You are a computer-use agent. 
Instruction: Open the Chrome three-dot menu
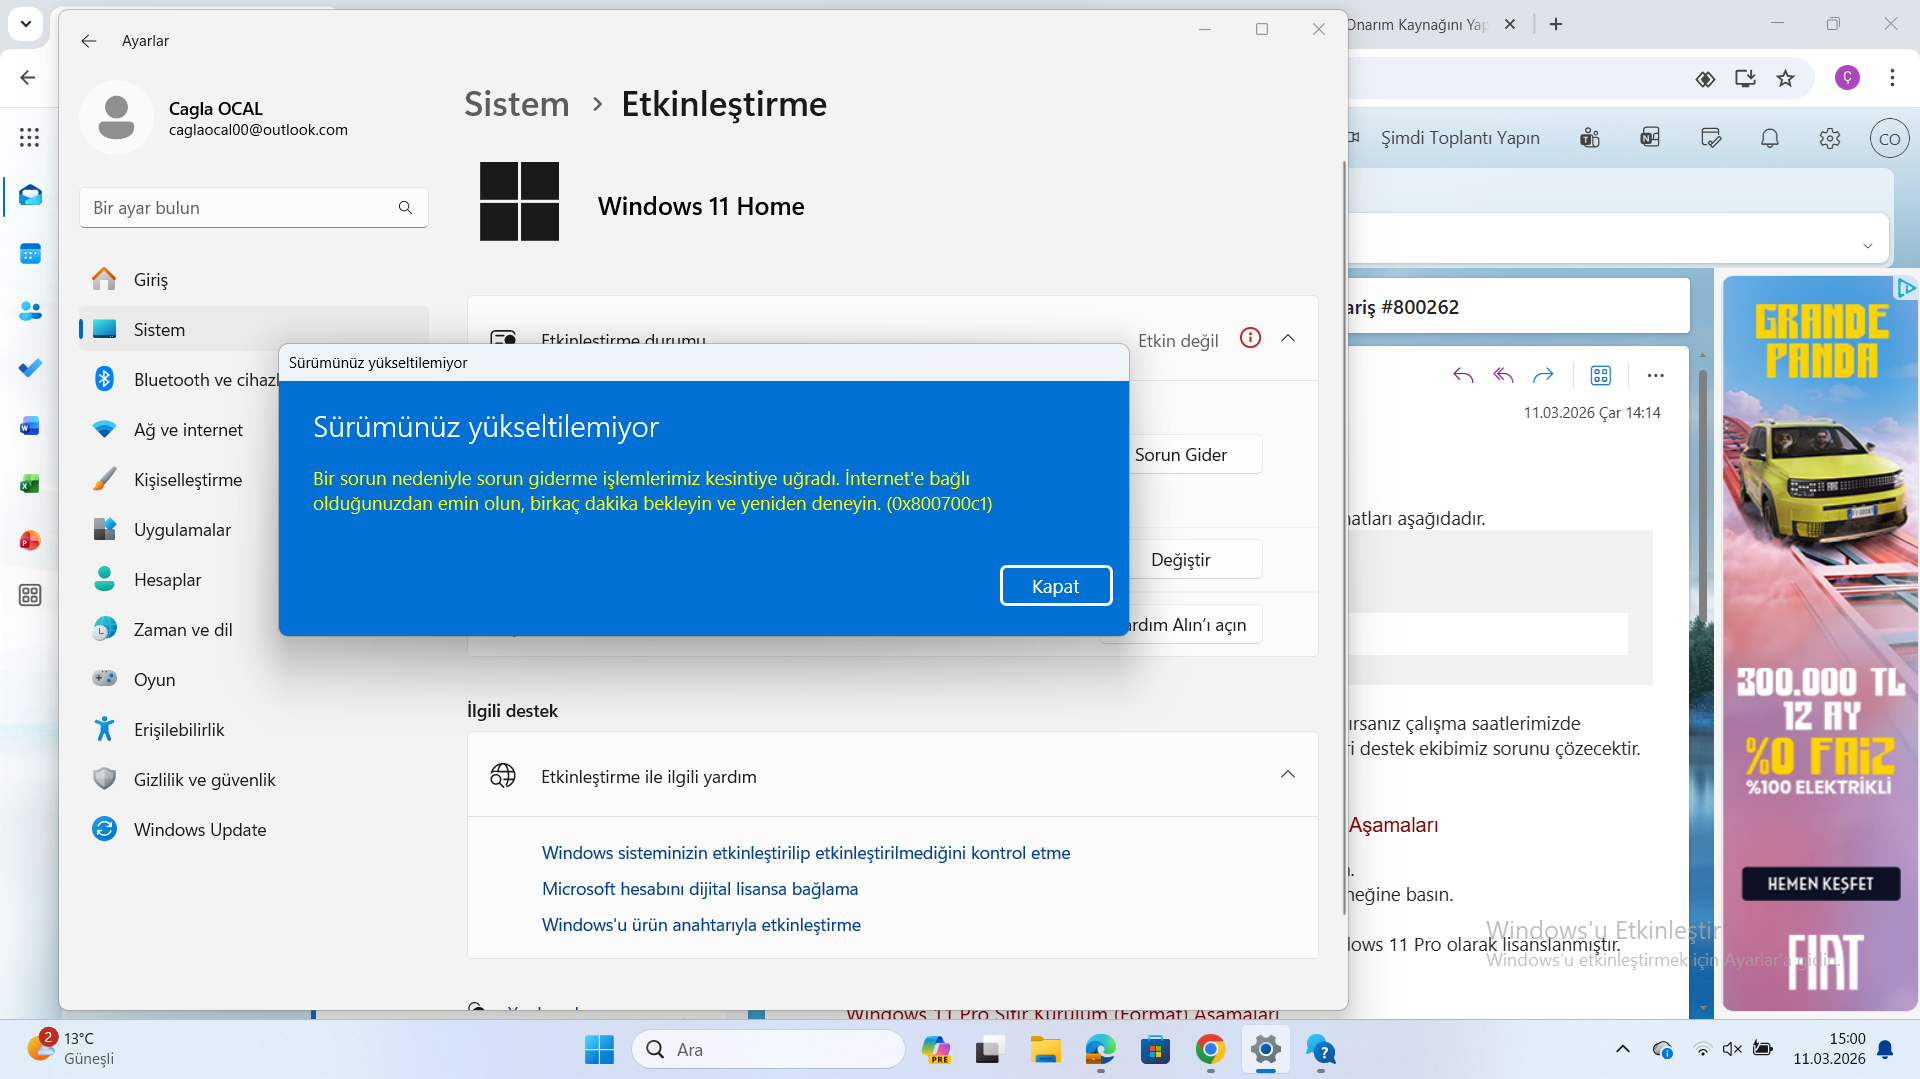1892,78
